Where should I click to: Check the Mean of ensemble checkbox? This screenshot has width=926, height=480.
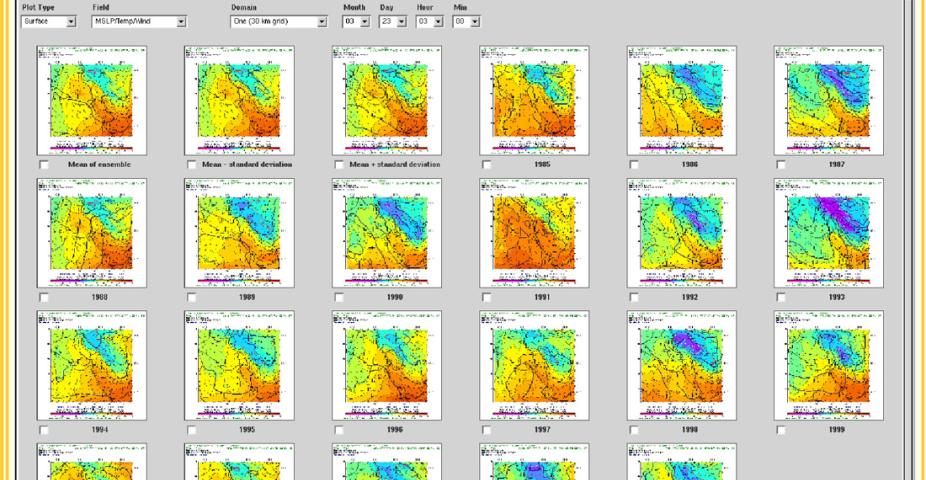click(45, 164)
